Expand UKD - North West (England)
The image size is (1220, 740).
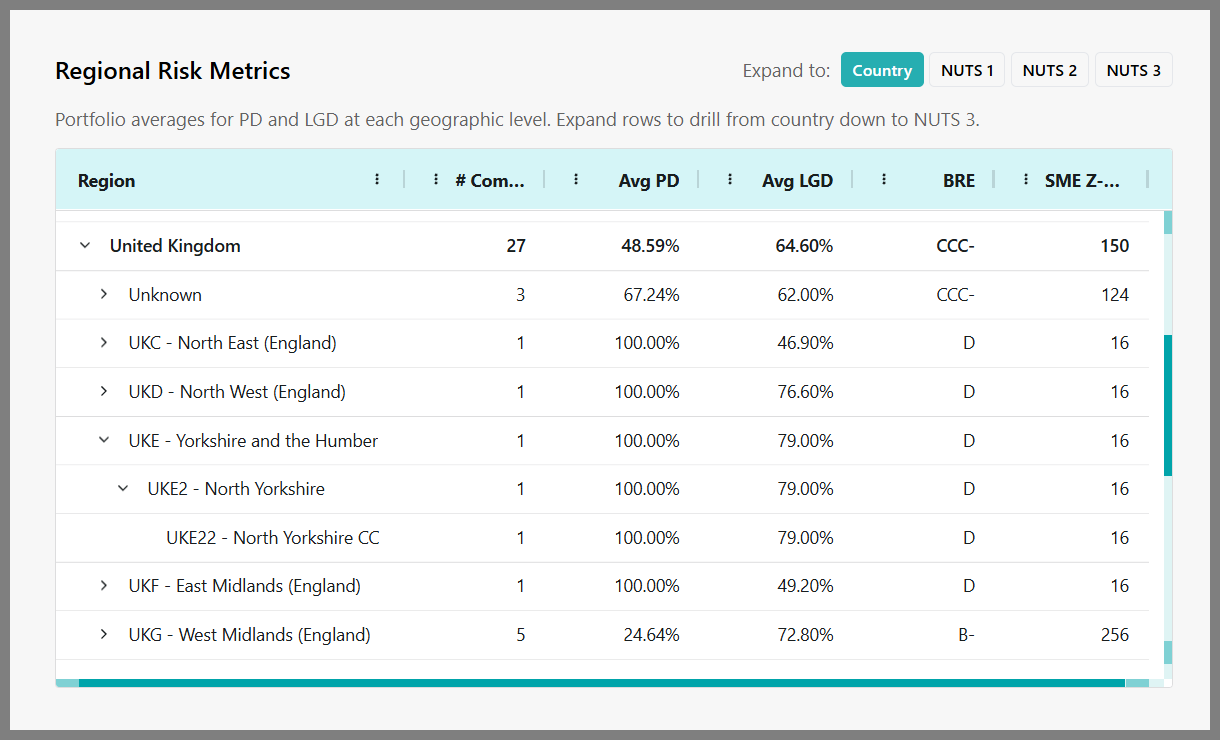tap(104, 391)
